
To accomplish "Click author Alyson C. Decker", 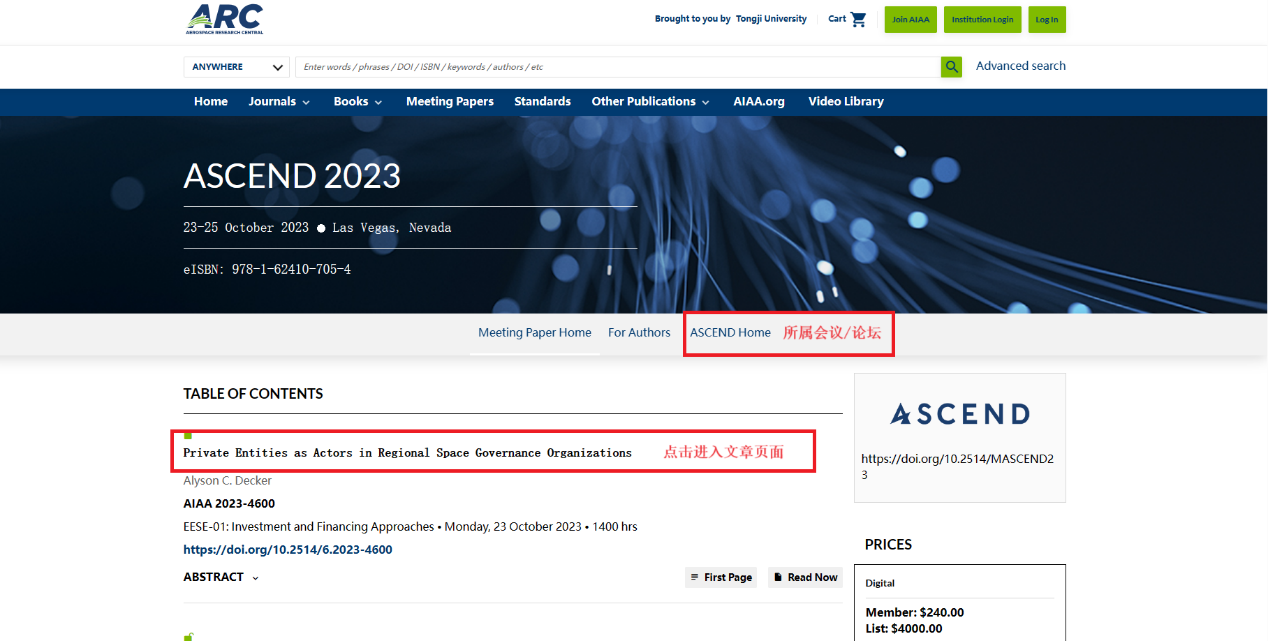I will (x=227, y=481).
